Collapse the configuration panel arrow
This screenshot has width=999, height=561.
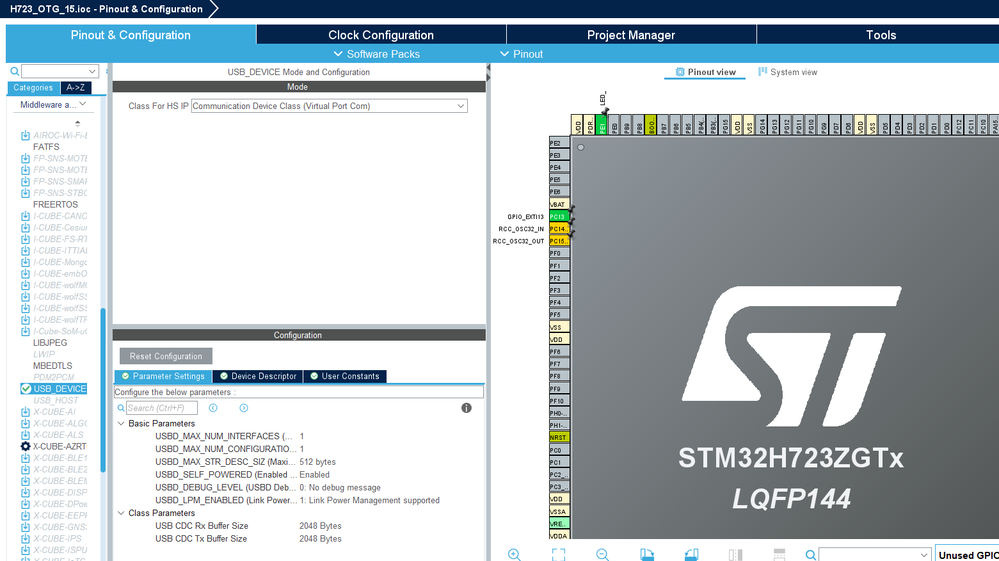coord(488,67)
